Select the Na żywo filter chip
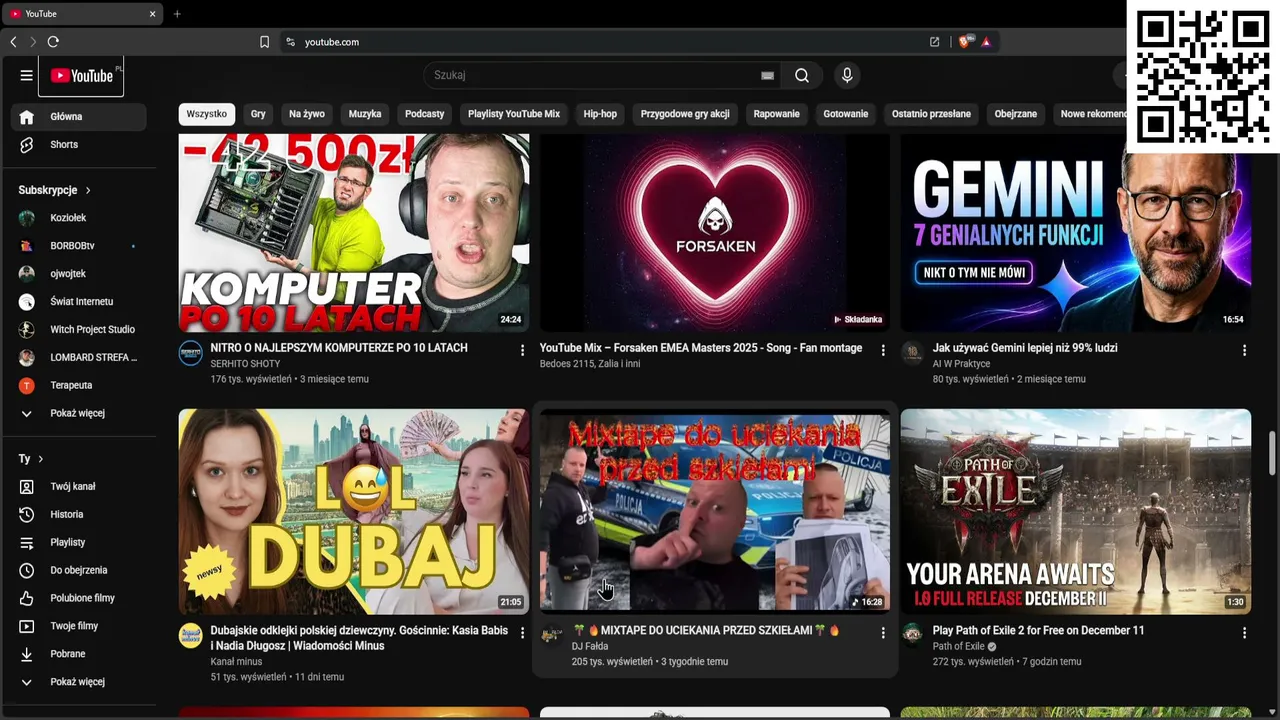1280x720 pixels. [x=307, y=114]
